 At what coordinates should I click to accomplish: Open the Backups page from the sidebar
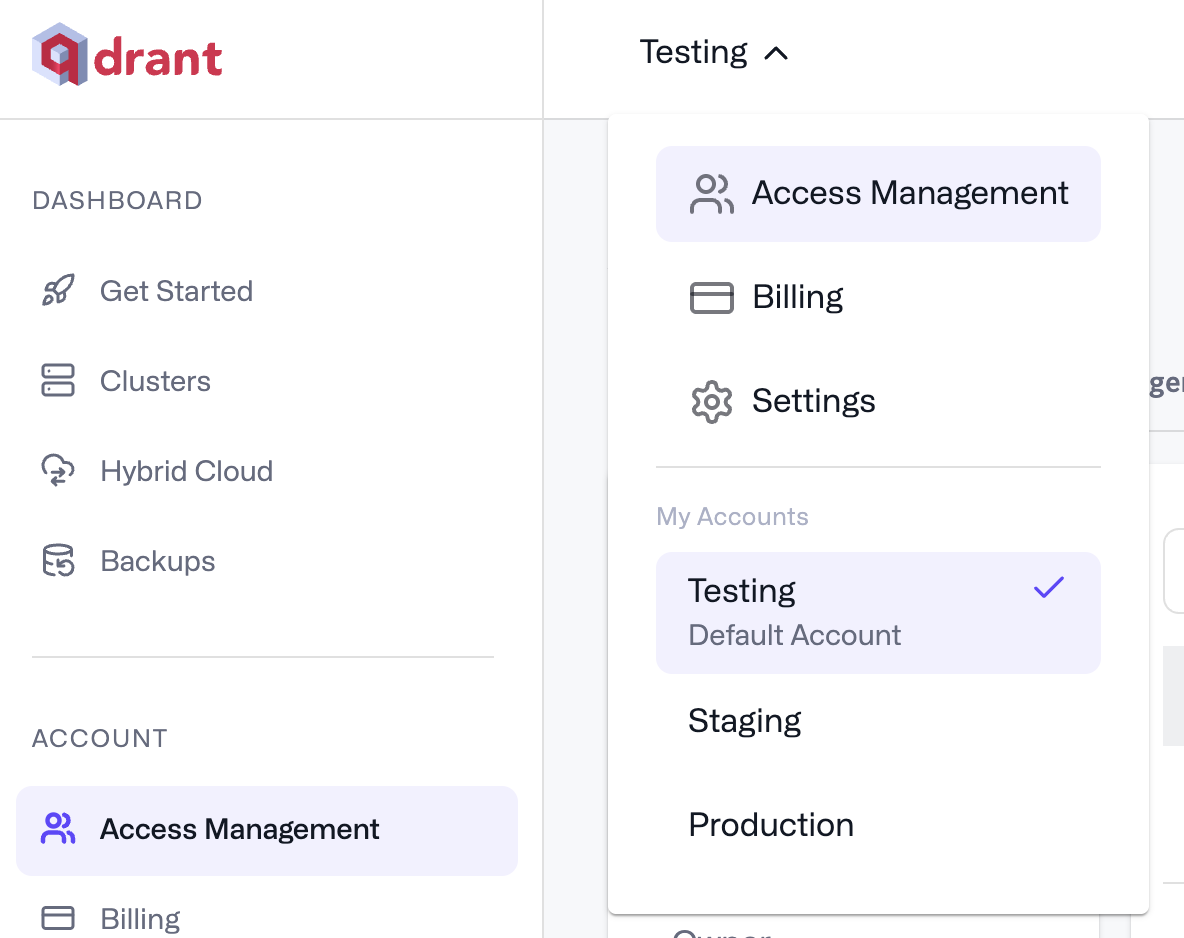(x=158, y=561)
